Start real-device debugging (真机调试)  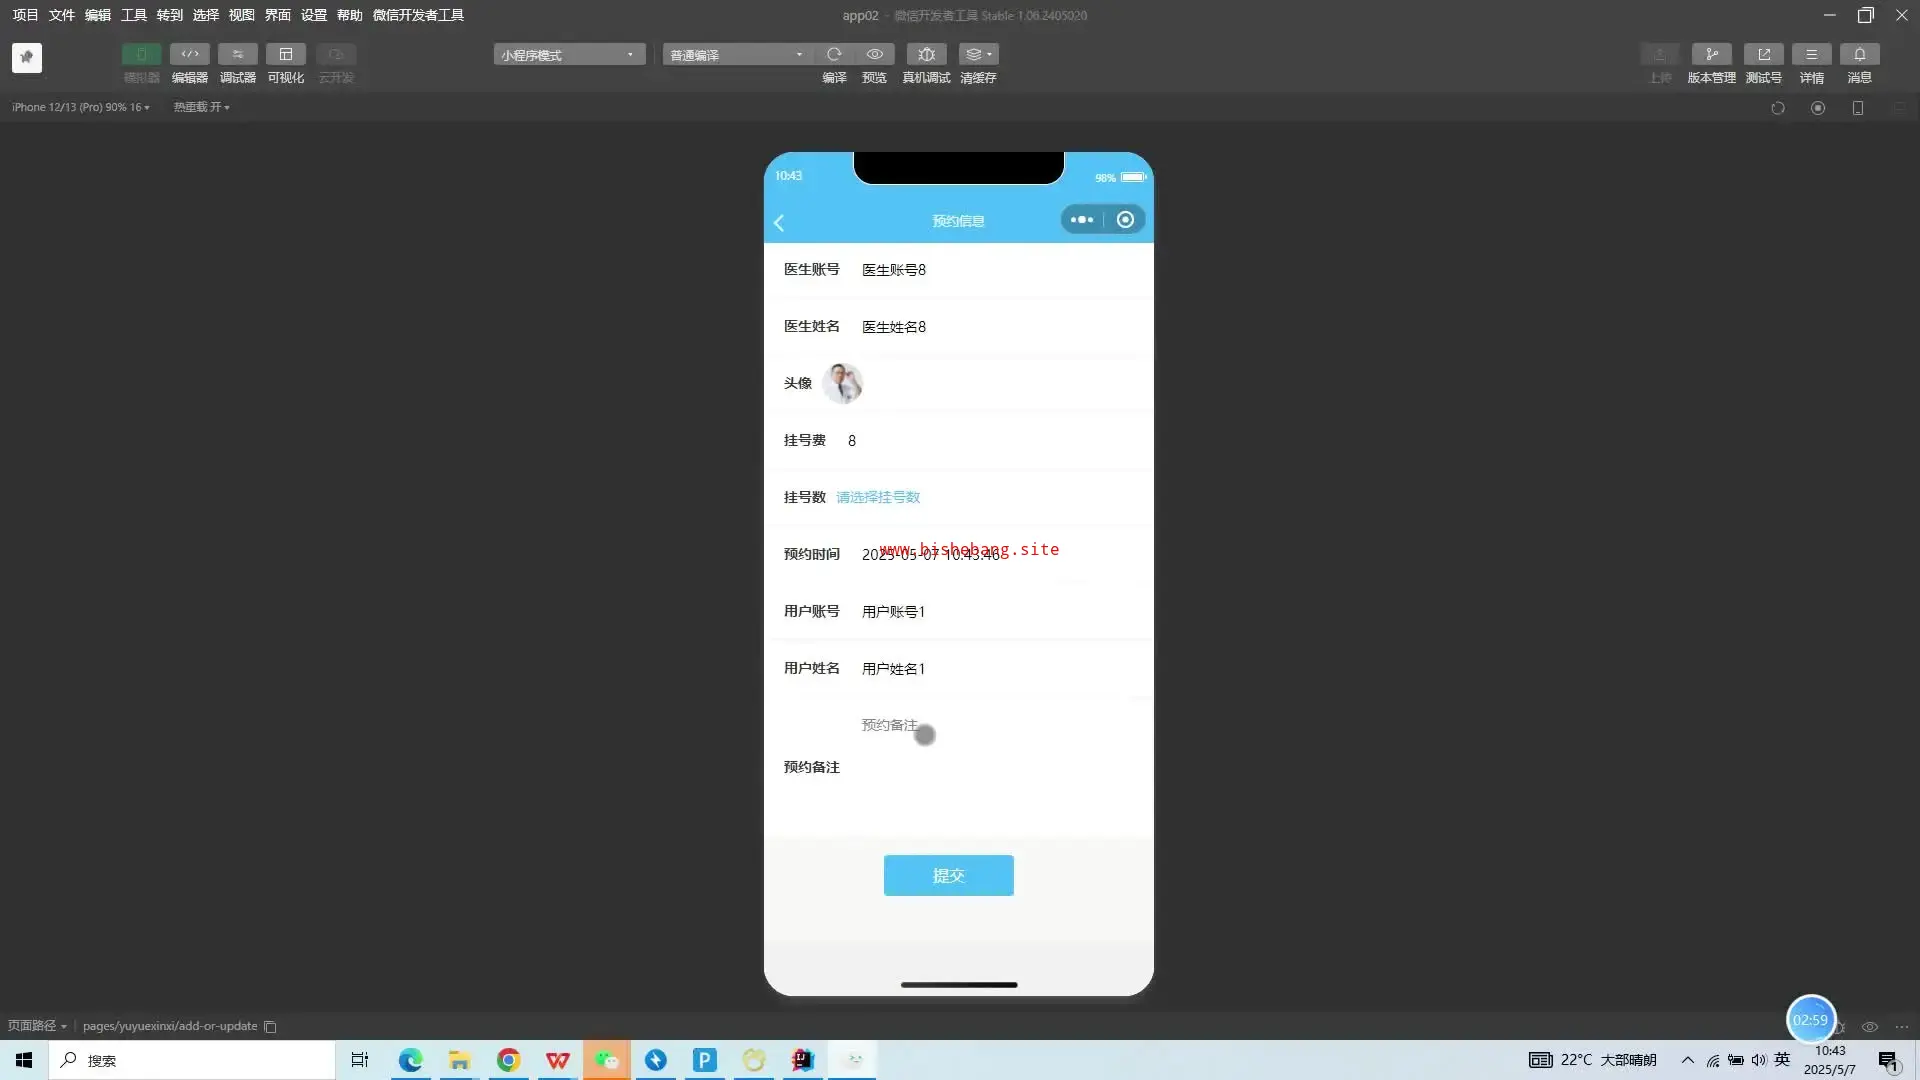click(x=926, y=54)
